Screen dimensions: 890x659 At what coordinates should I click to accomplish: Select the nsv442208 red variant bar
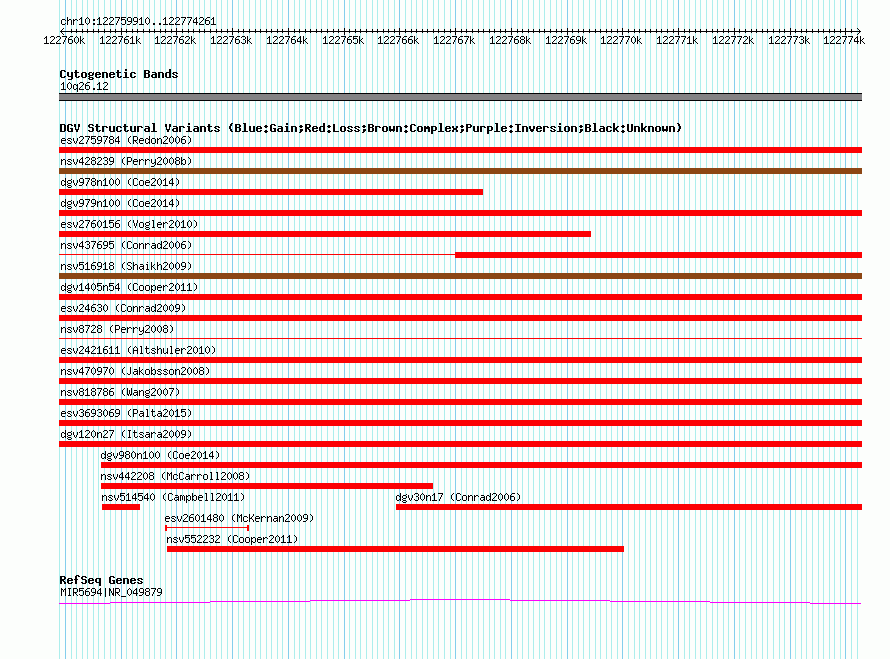(267, 486)
